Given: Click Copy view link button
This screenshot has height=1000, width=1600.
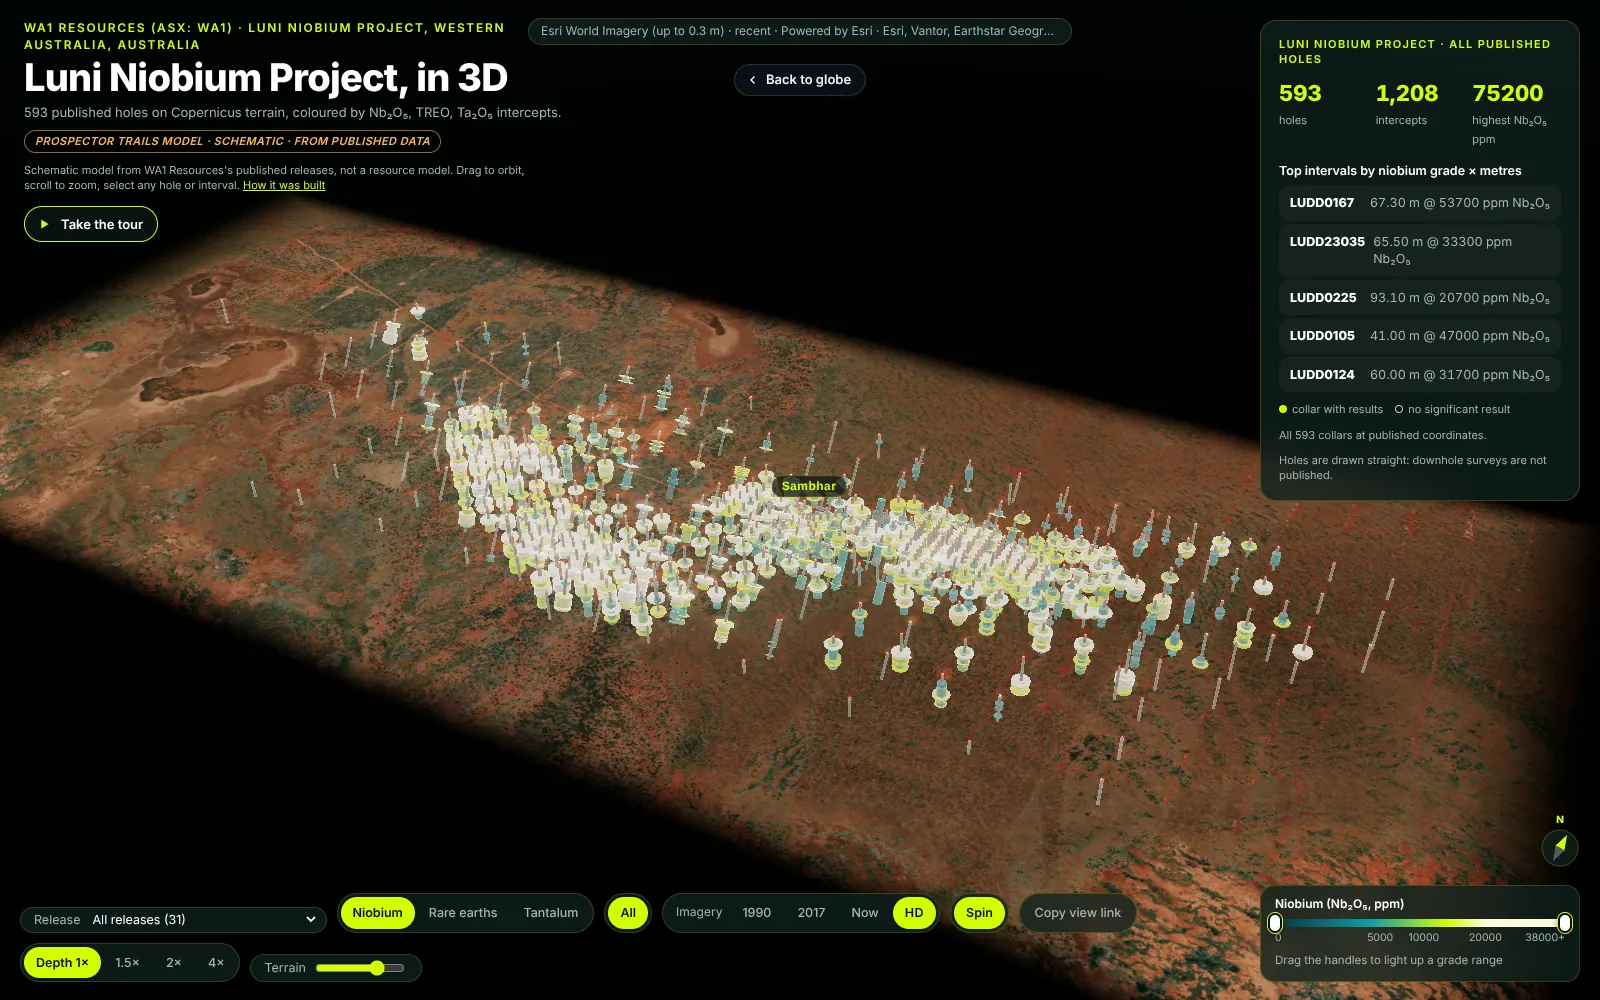Looking at the screenshot, I should [x=1077, y=913].
